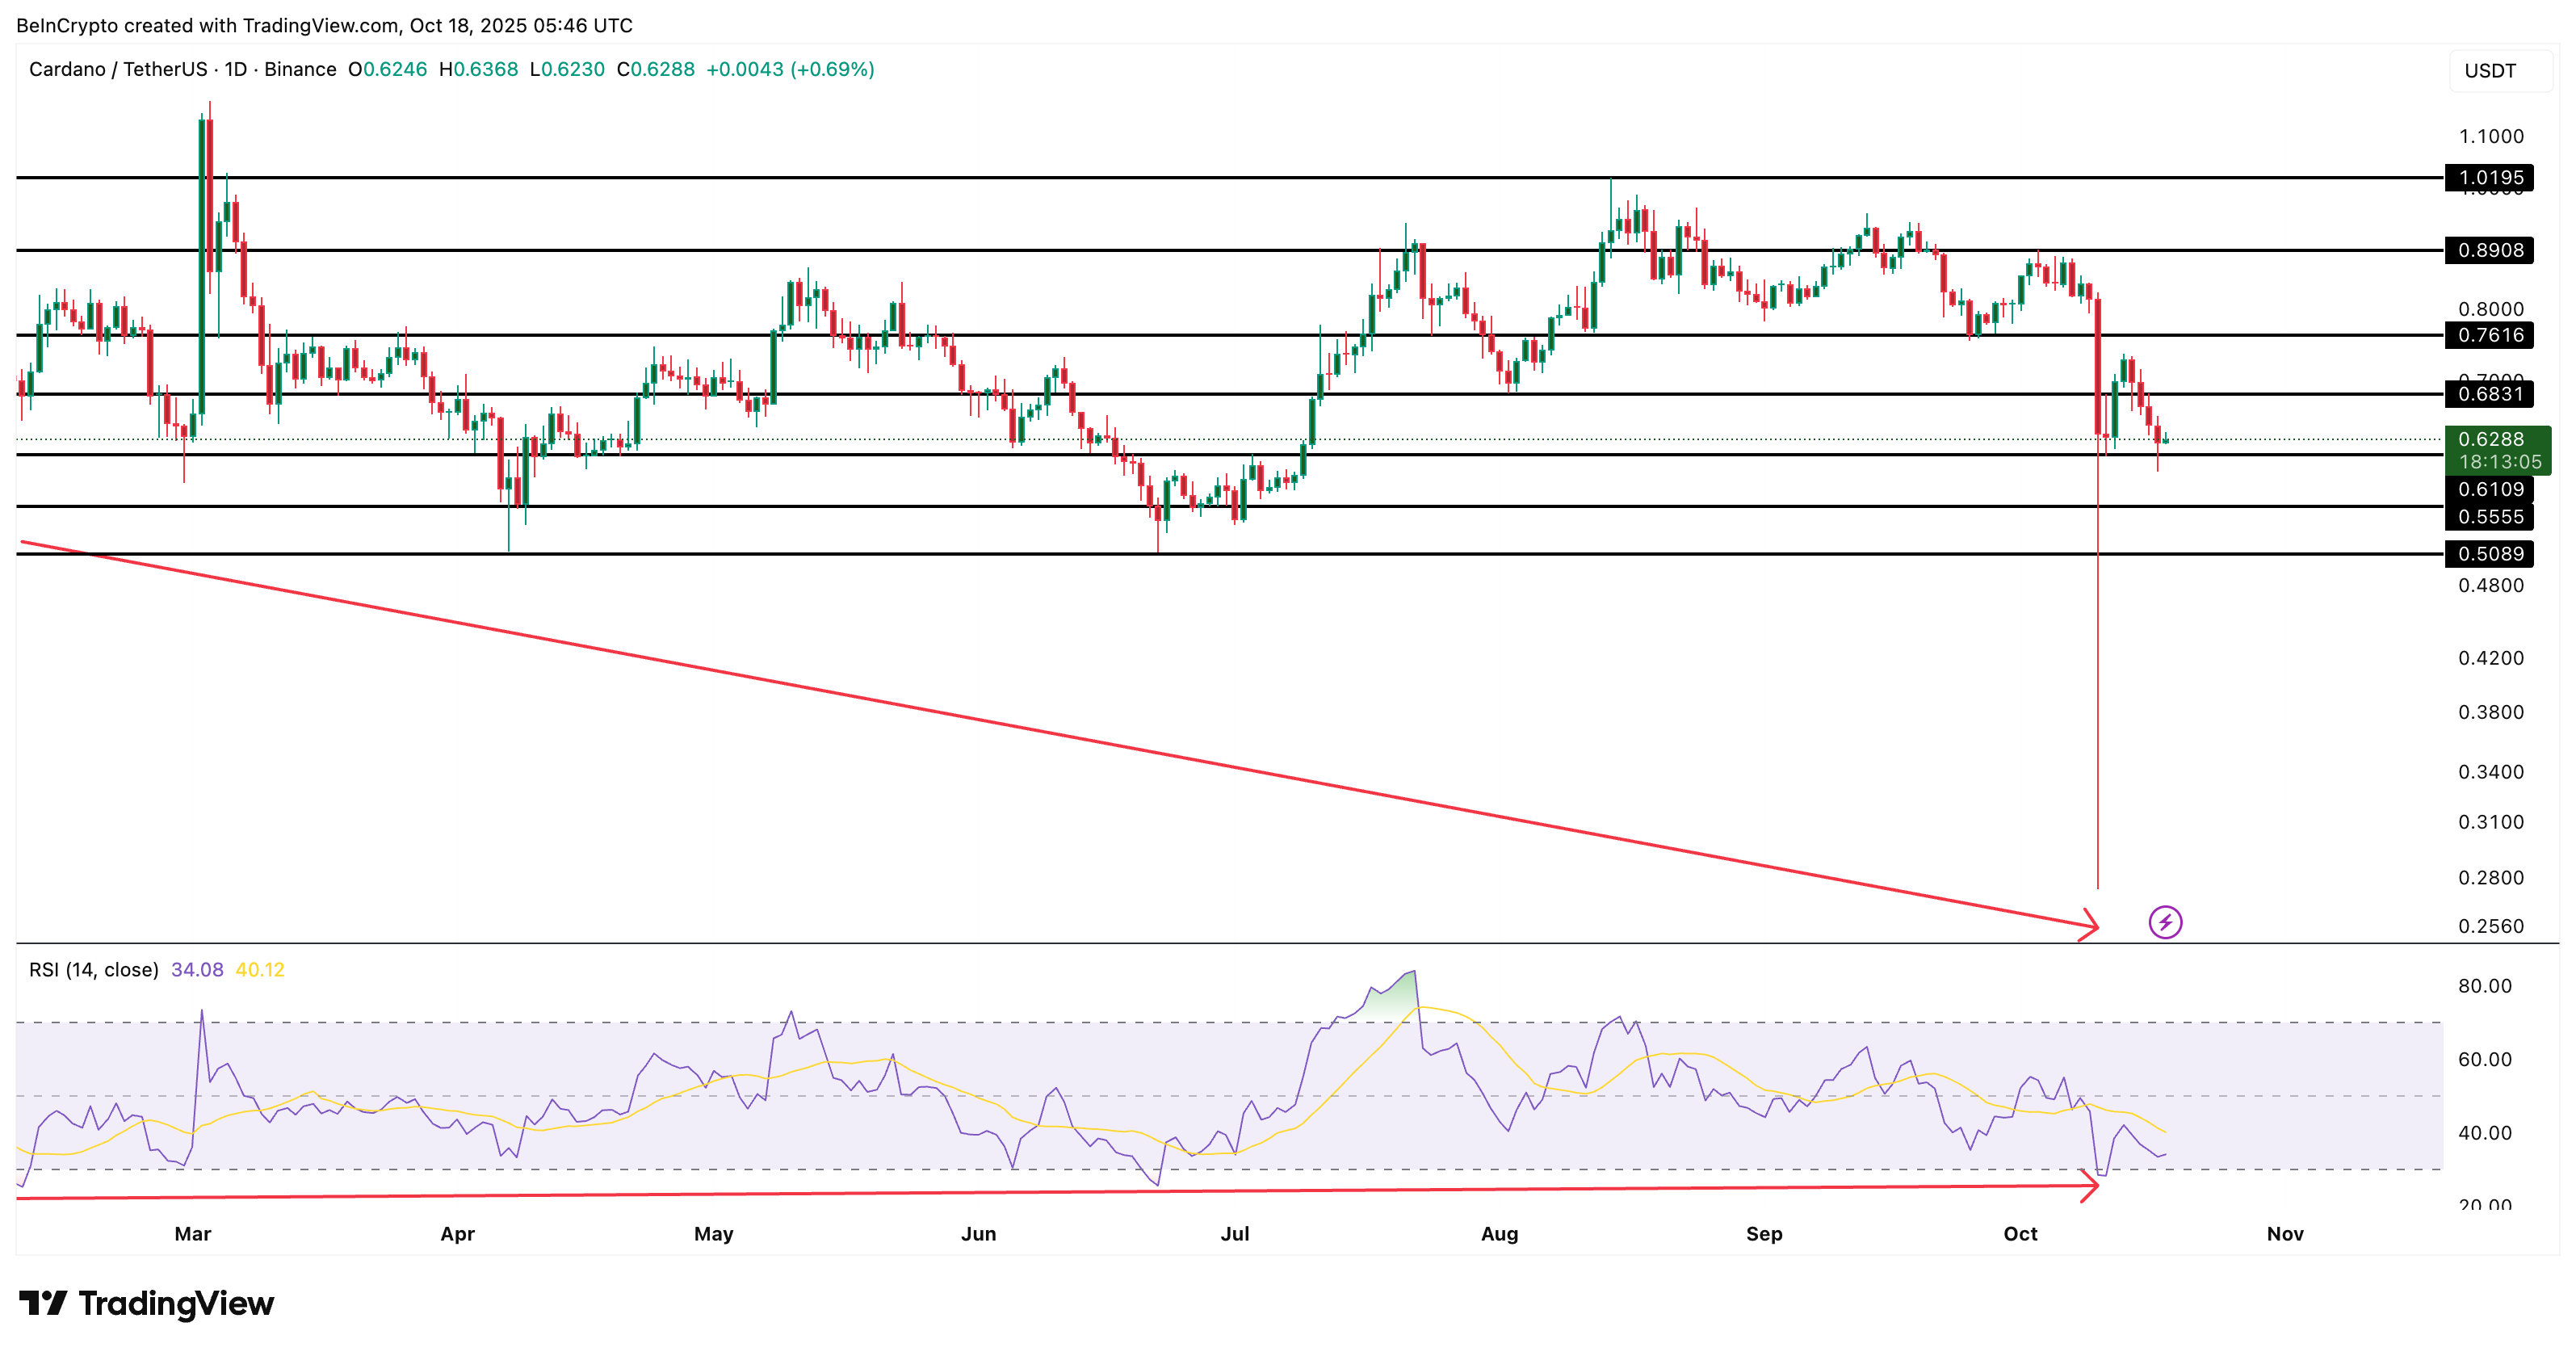Click the 0.5089 support level label
Image resolution: width=2576 pixels, height=1352 pixels.
tap(2493, 553)
